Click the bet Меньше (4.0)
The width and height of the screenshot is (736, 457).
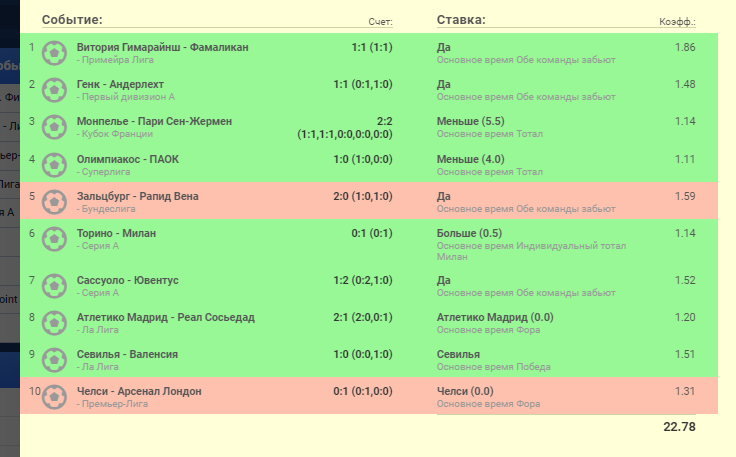[470, 160]
